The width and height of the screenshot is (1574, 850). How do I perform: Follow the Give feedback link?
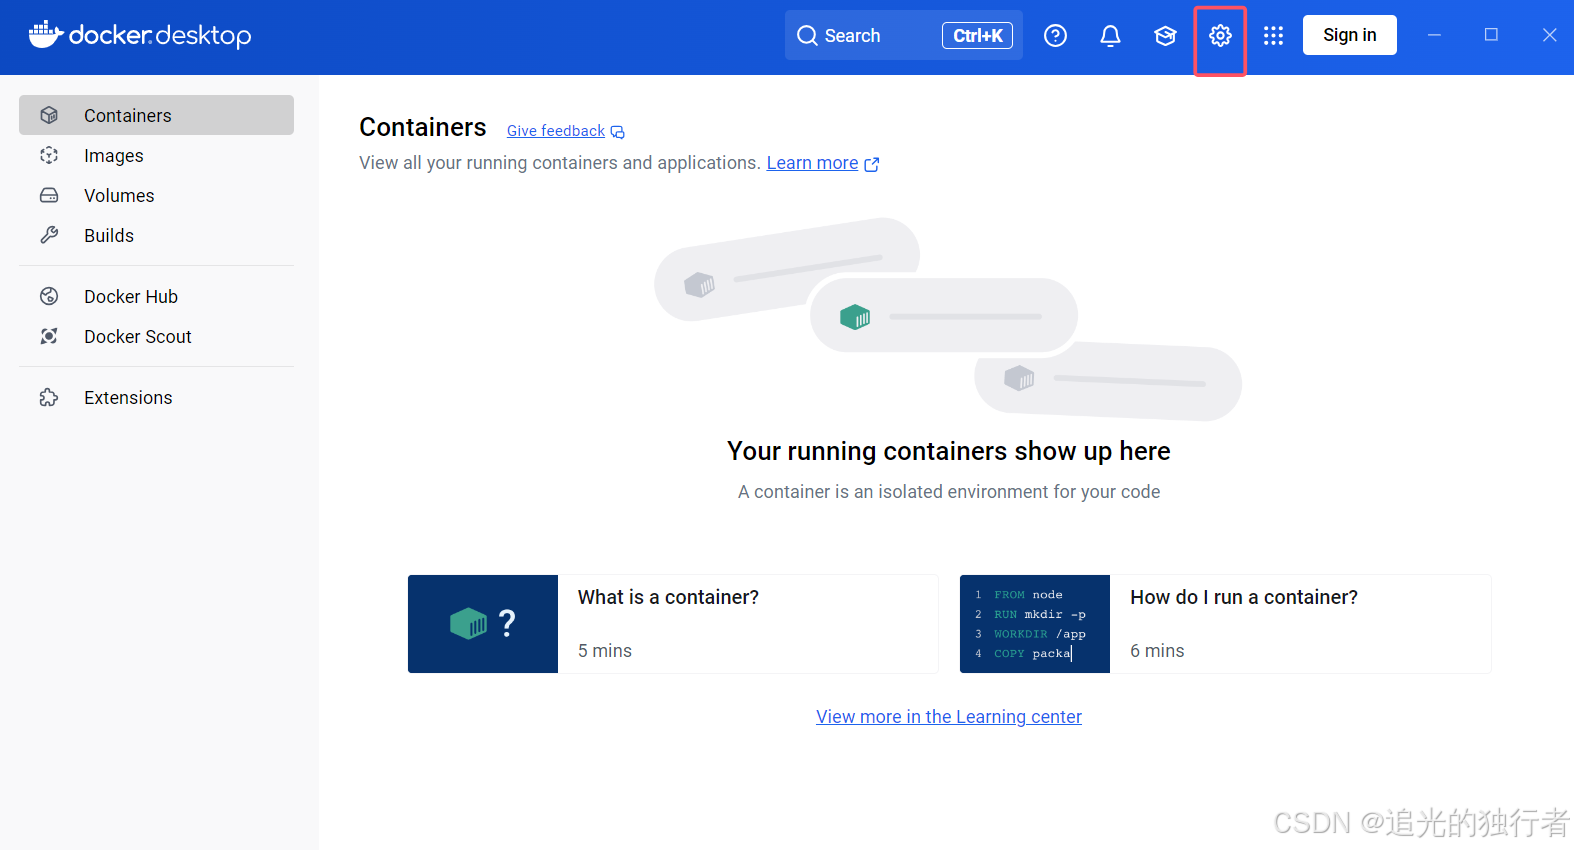[556, 131]
